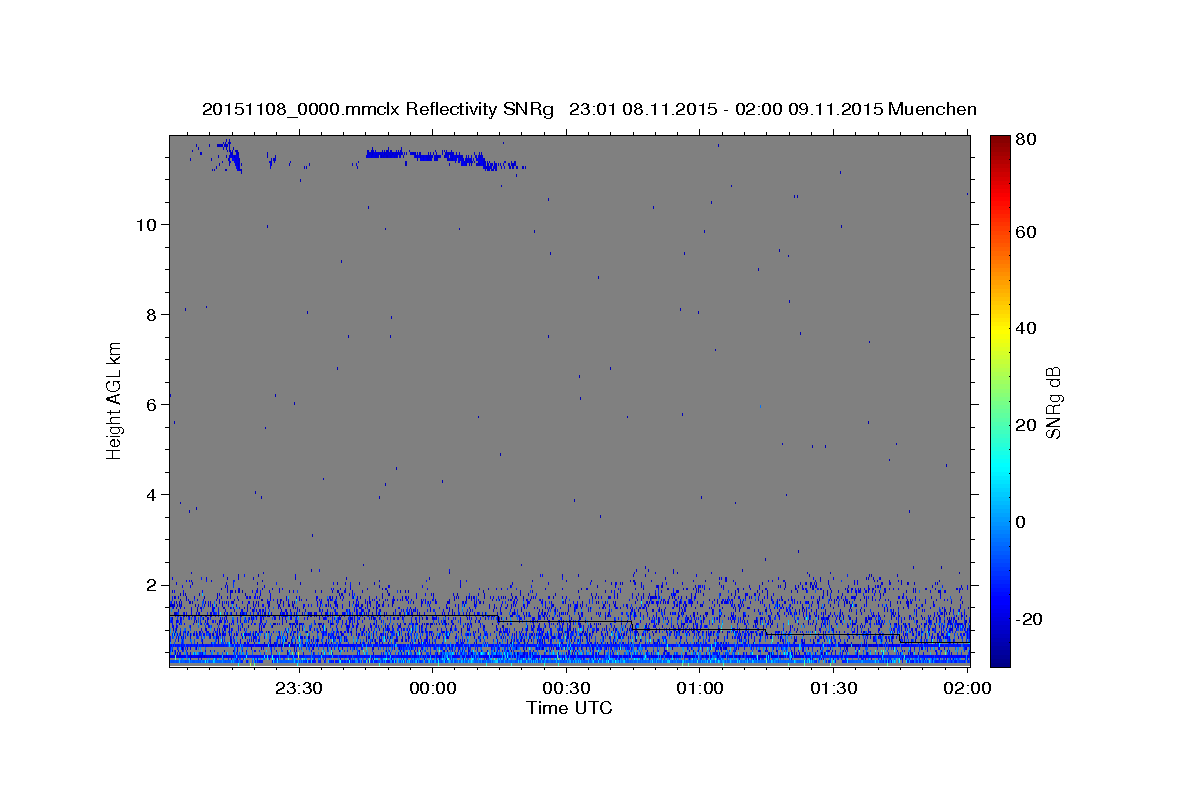Click the 'SNRg dB' colorbar label
The image size is (1200, 800).
[x=1052, y=403]
